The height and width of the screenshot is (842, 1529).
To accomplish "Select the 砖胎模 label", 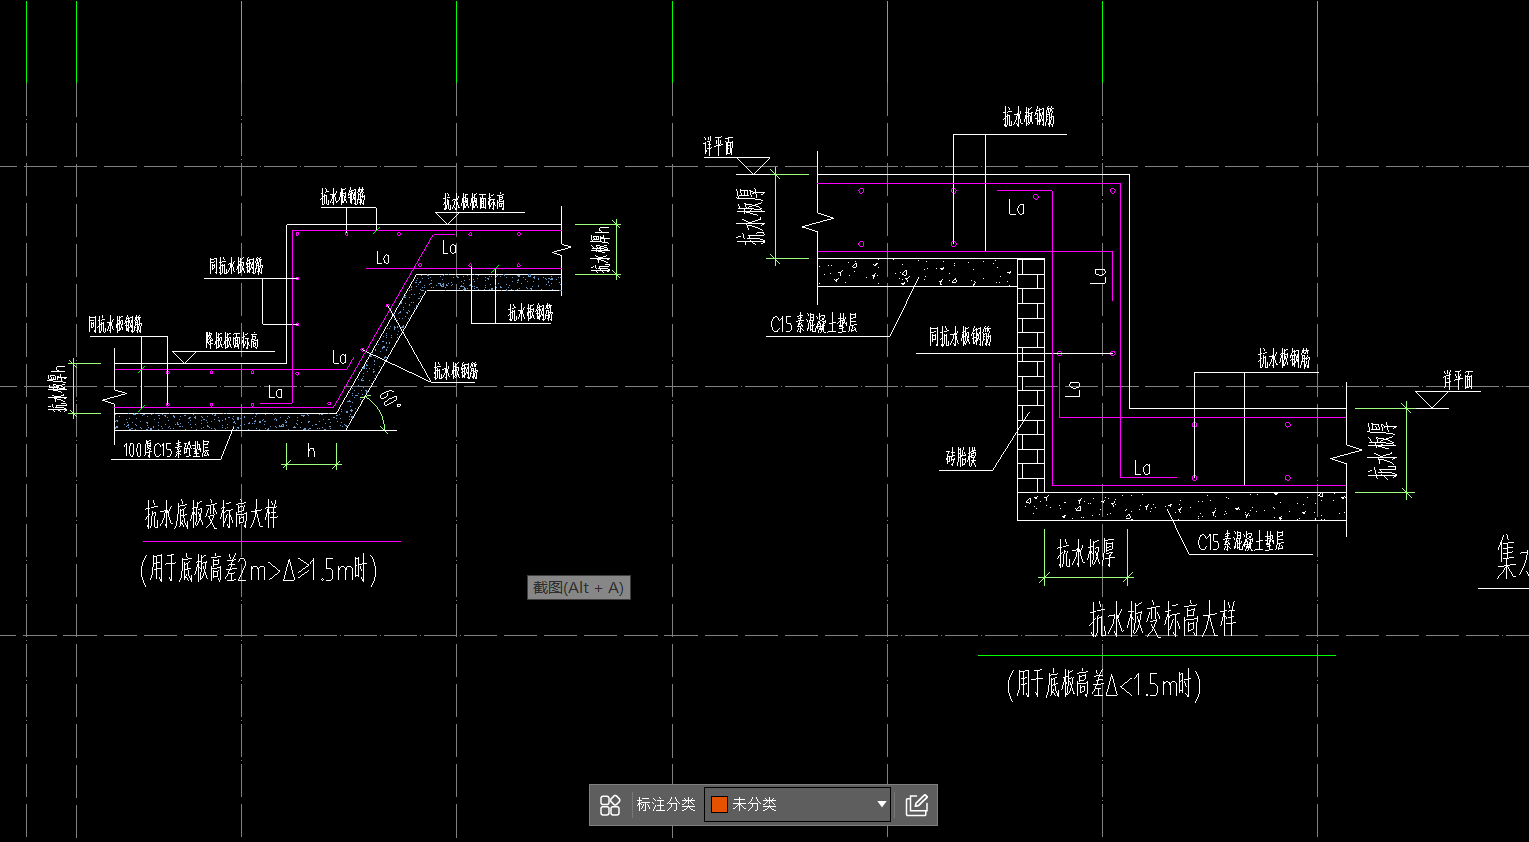I will (x=961, y=458).
